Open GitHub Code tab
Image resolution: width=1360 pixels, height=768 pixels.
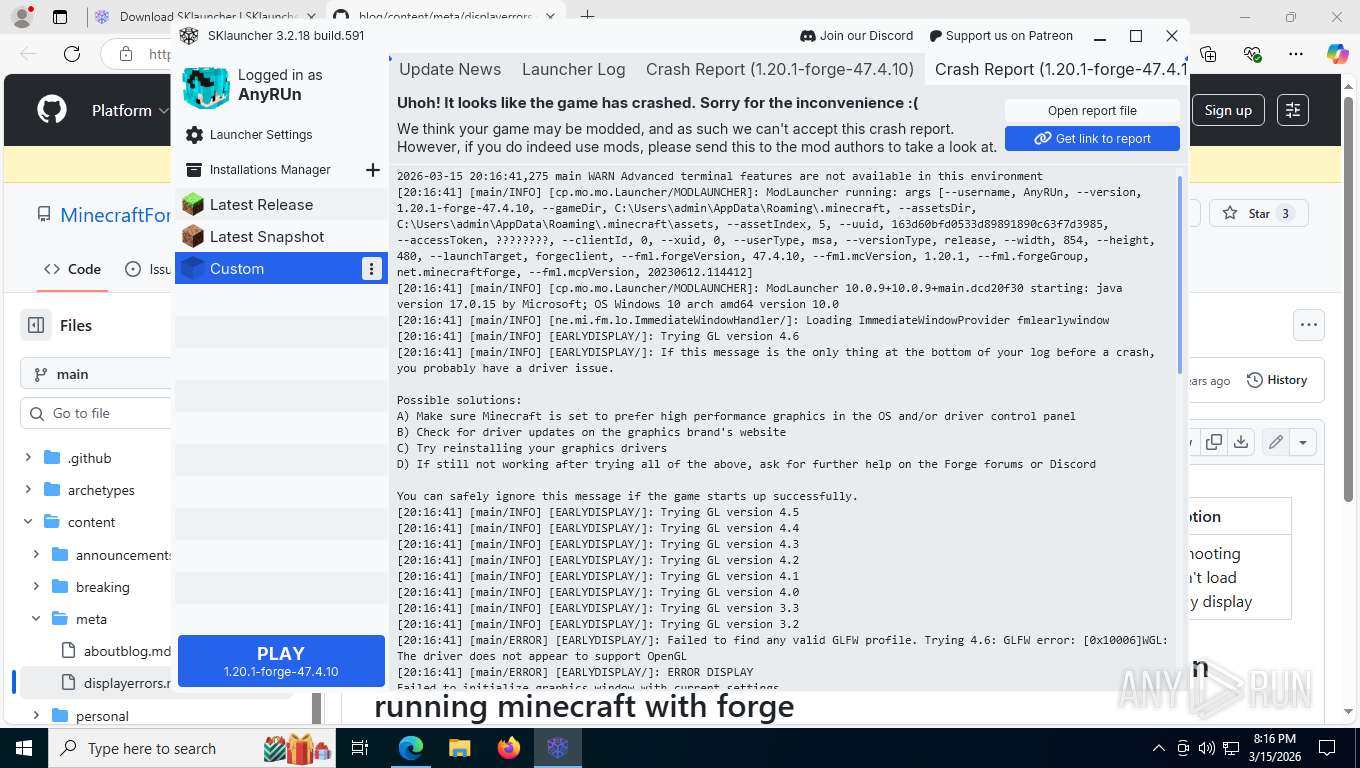pos(72,269)
